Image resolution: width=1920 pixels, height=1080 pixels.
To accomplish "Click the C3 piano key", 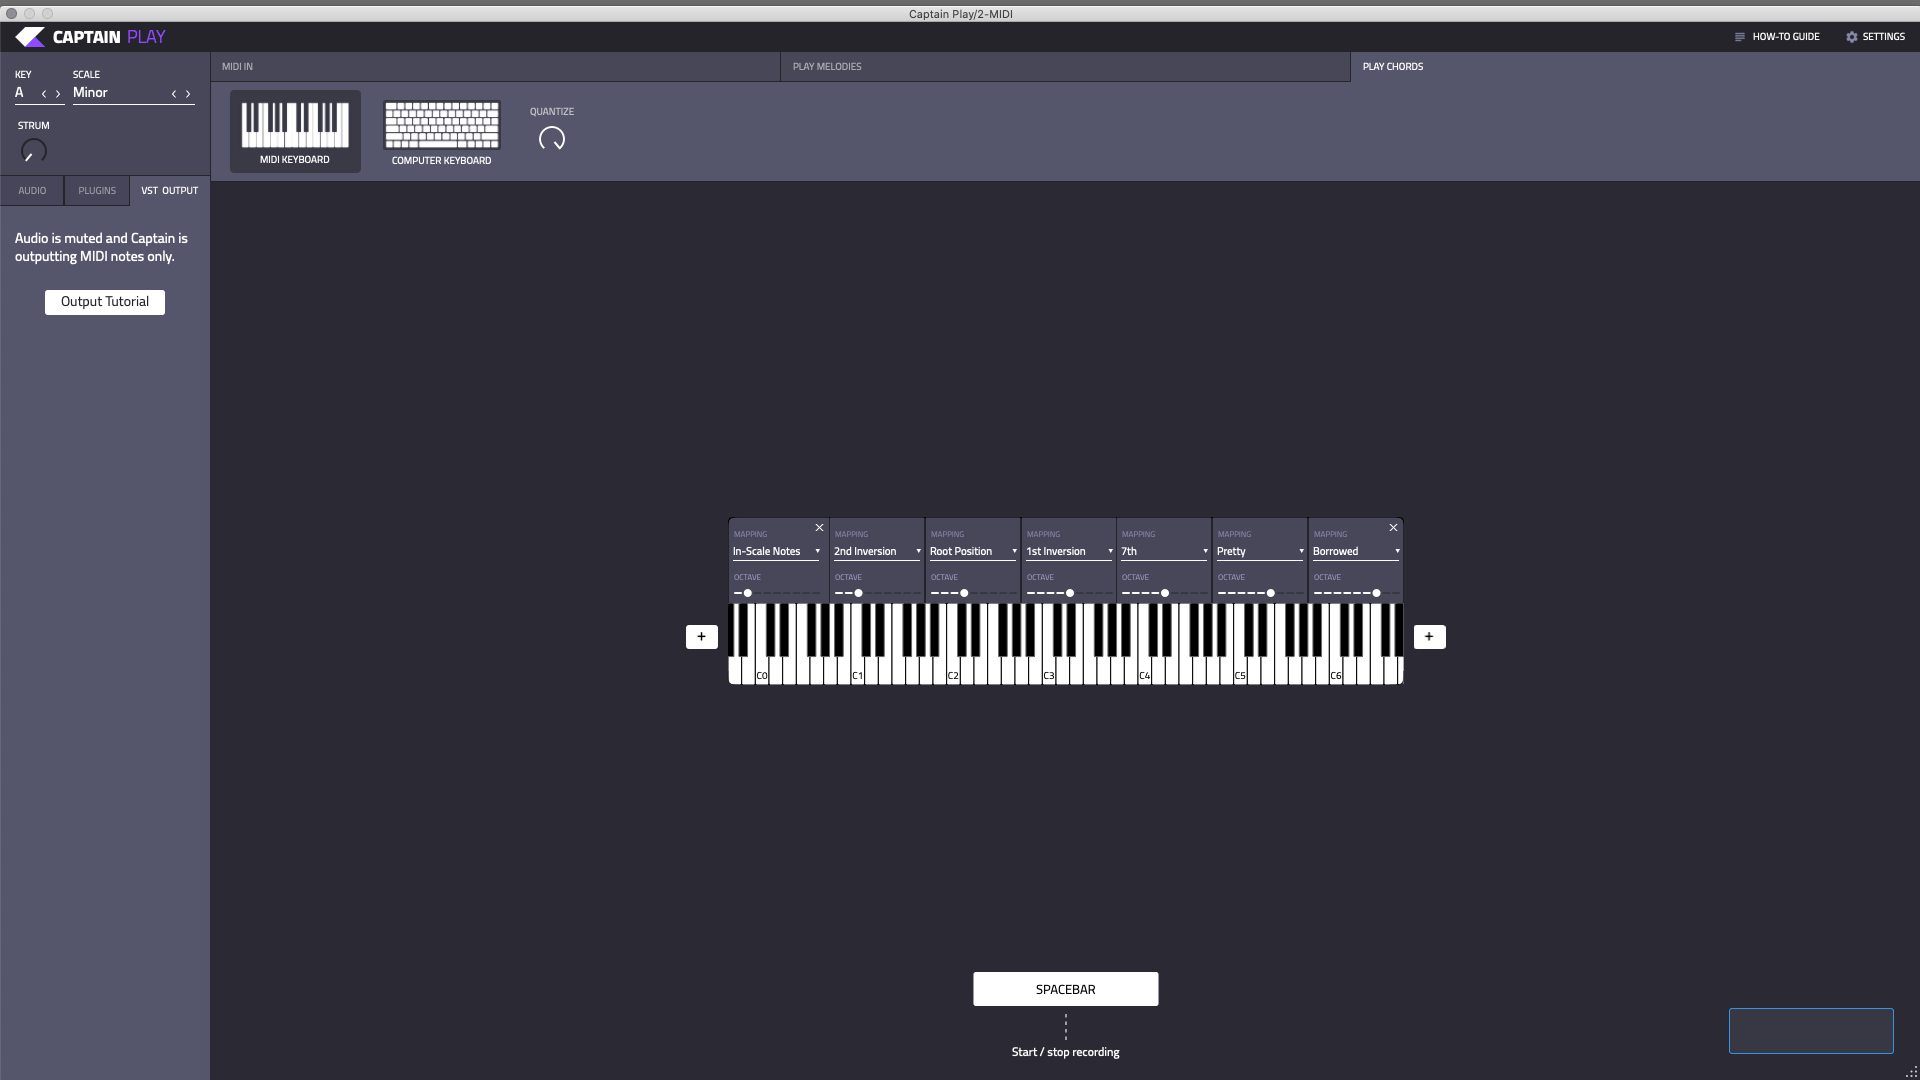I will tap(1049, 671).
